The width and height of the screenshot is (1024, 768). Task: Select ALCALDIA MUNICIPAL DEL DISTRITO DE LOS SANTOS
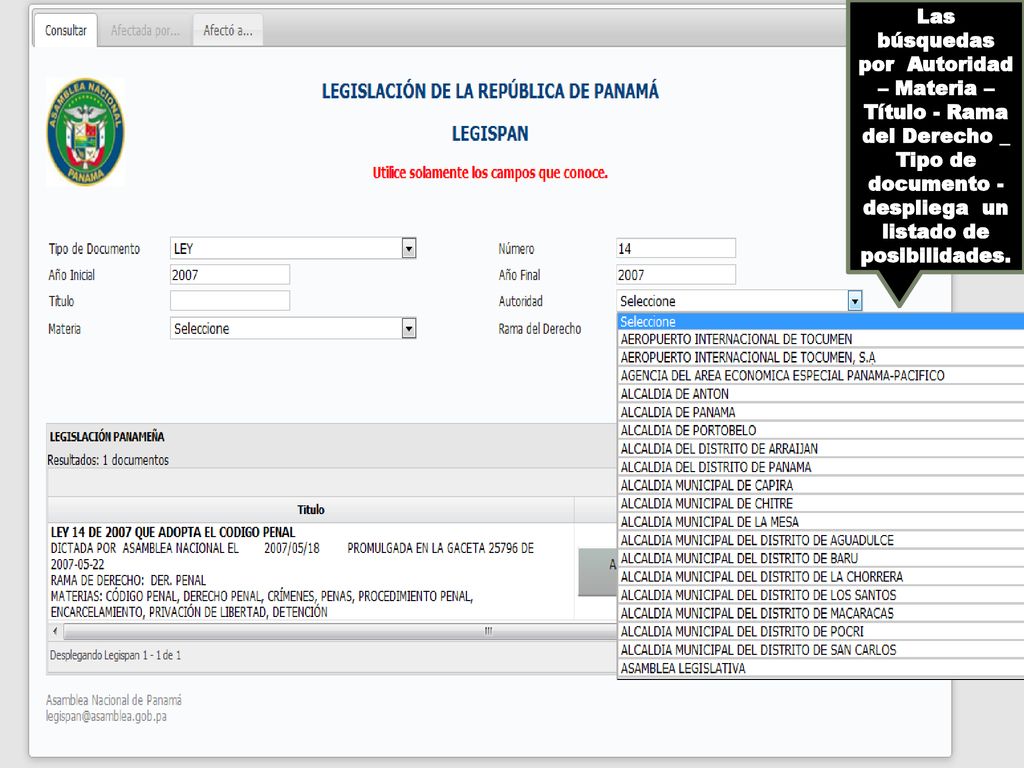click(821, 595)
